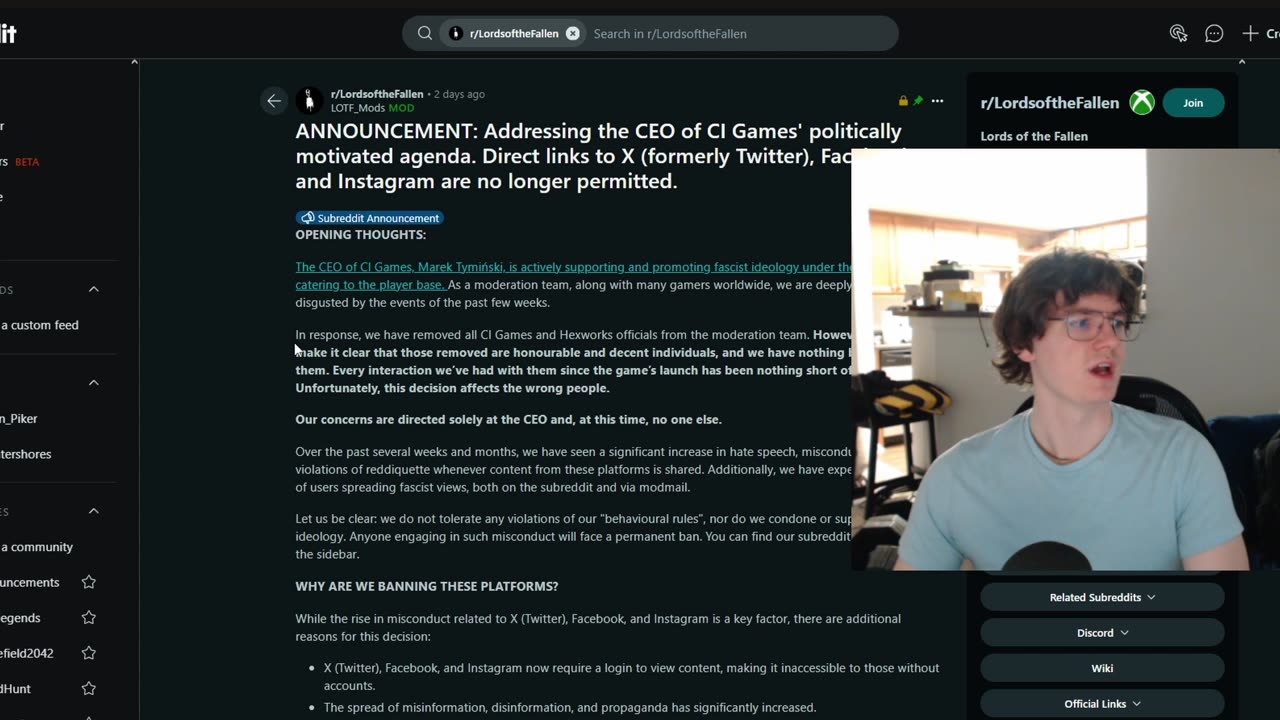Click the locked post padlock icon

[x=903, y=101]
